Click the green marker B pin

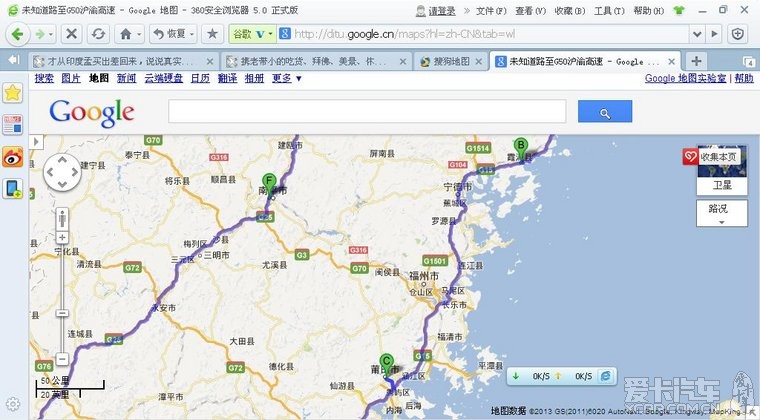point(520,148)
